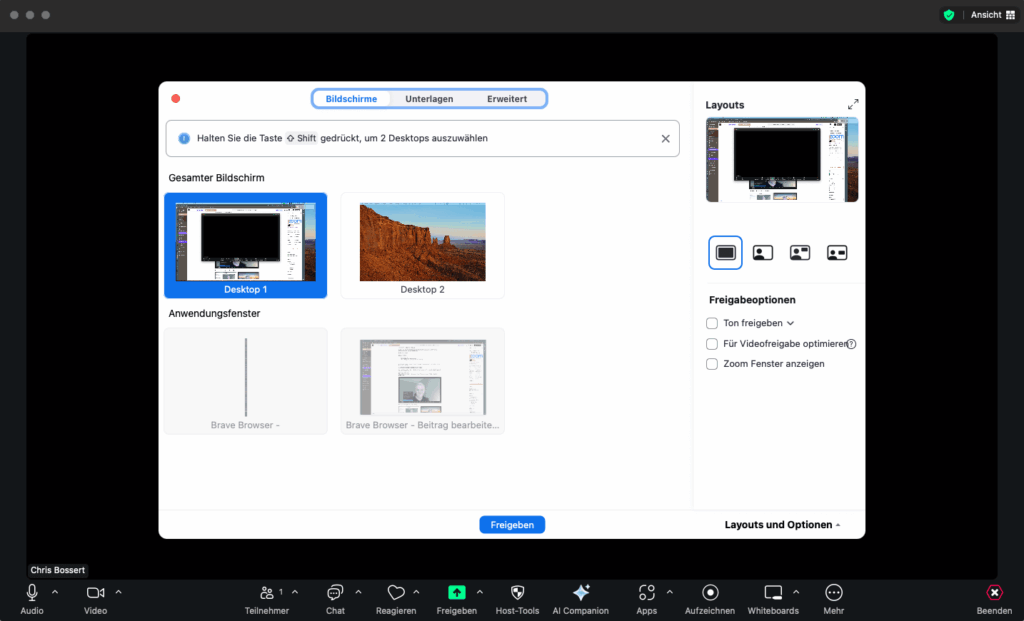Screen dimensions: 1024x621
Task: Enable the Ton freigeben checkbox
Action: (x=712, y=323)
